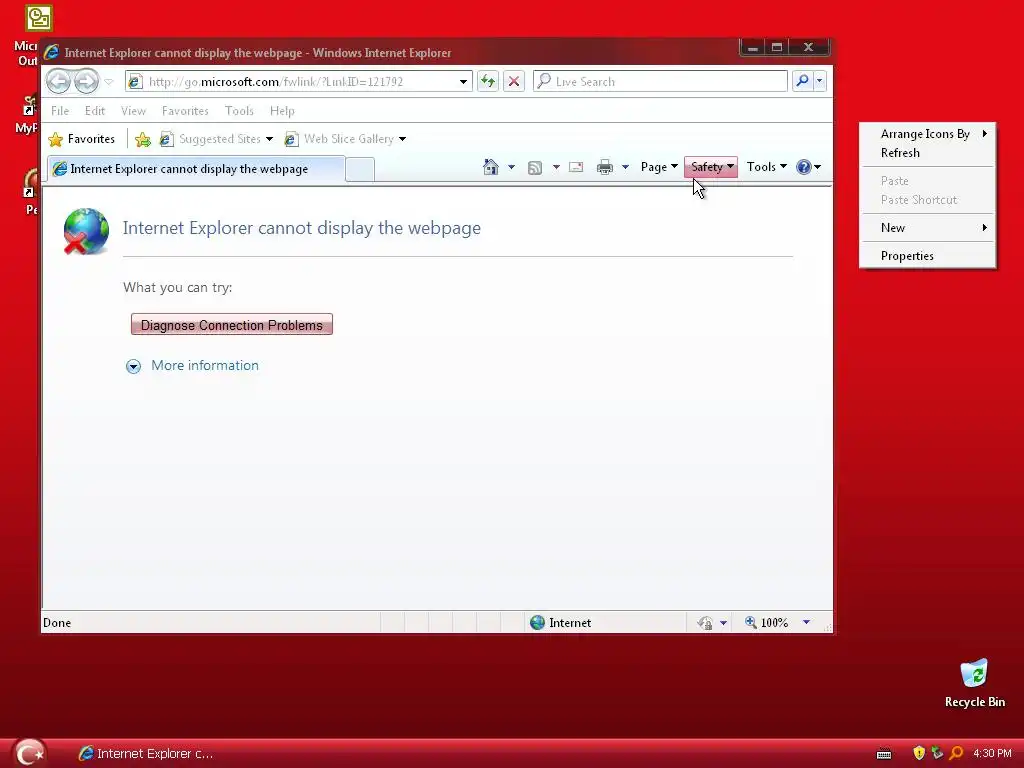Open the dropdown beside the status bar lock icon
The width and height of the screenshot is (1024, 768).
723,623
